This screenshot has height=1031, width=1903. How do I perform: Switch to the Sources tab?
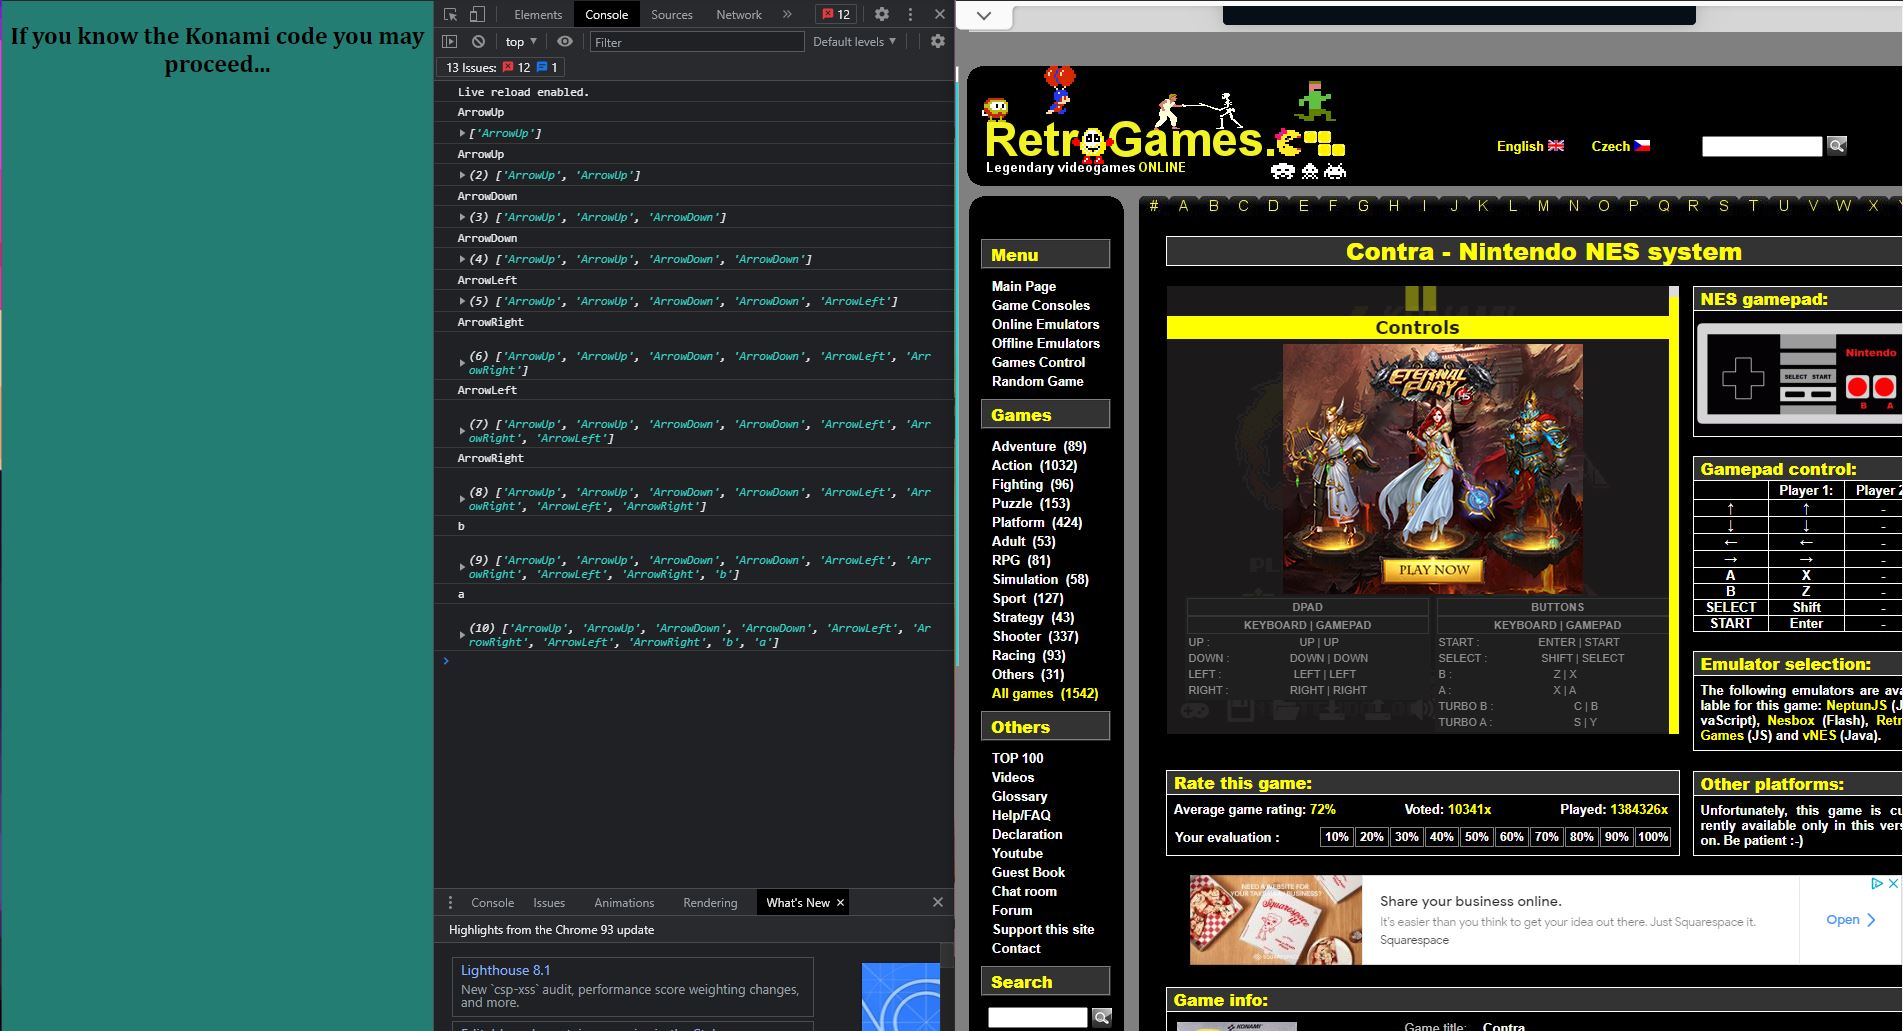(671, 14)
